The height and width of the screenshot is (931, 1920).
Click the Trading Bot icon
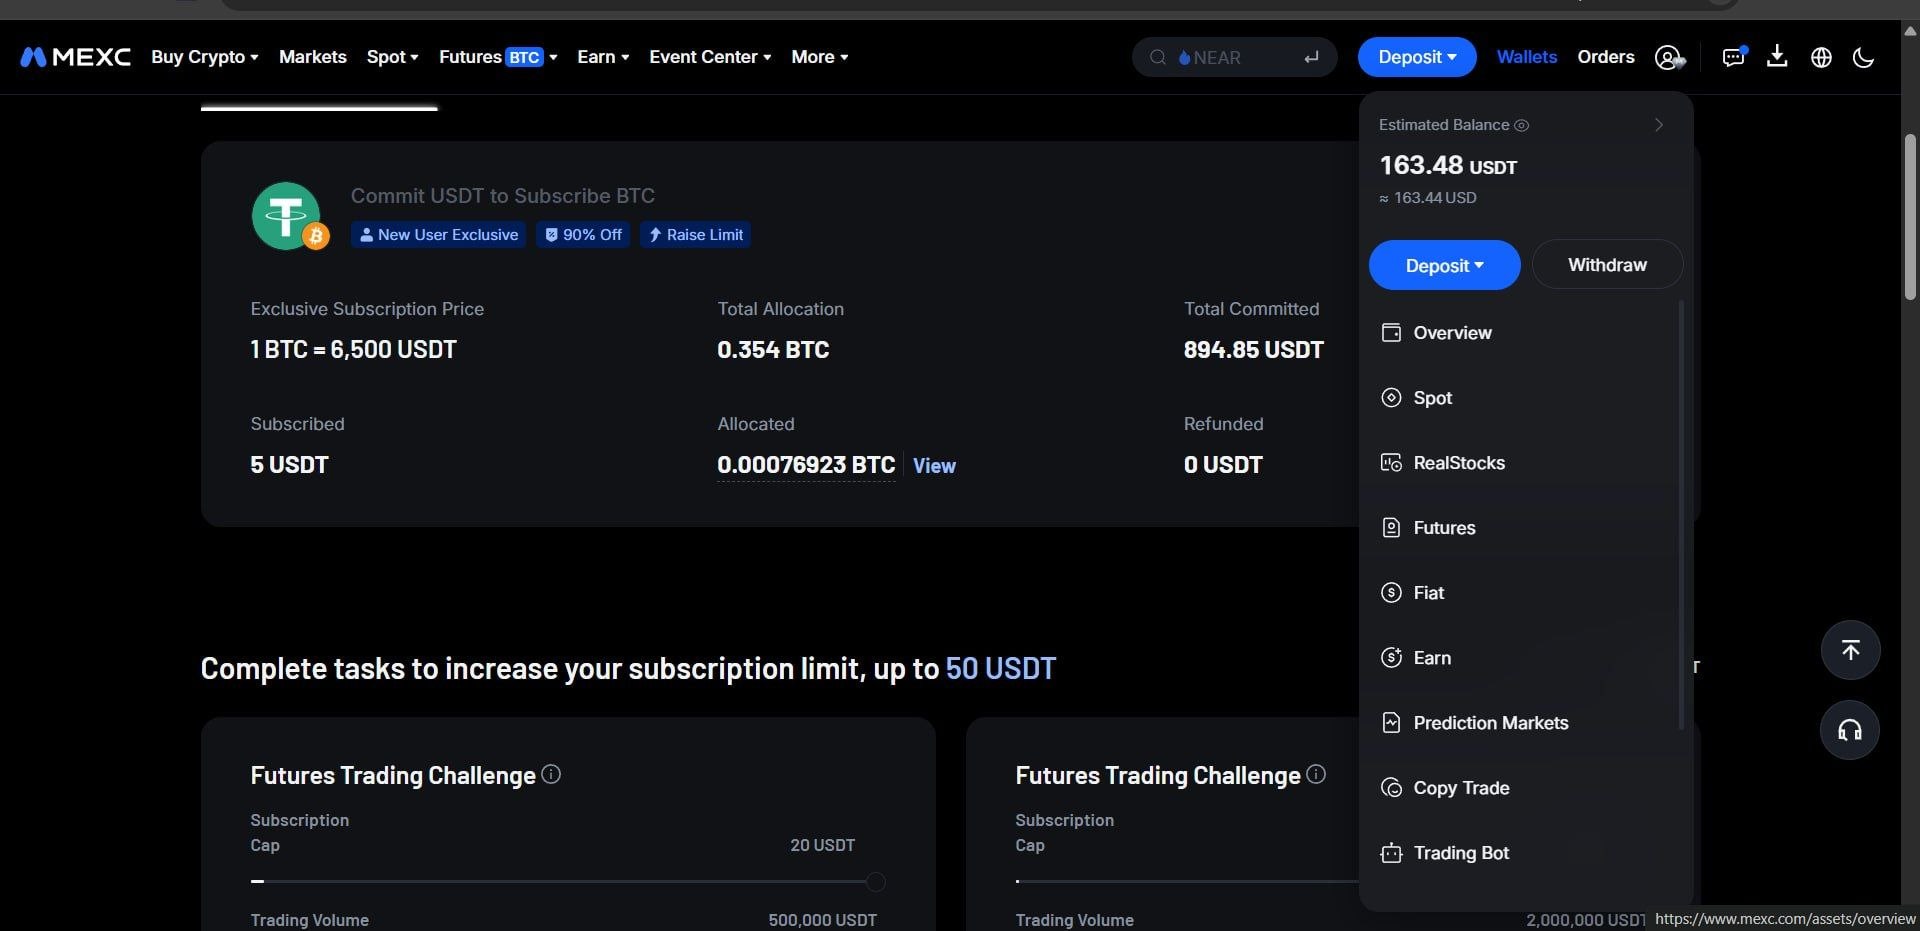[1391, 853]
